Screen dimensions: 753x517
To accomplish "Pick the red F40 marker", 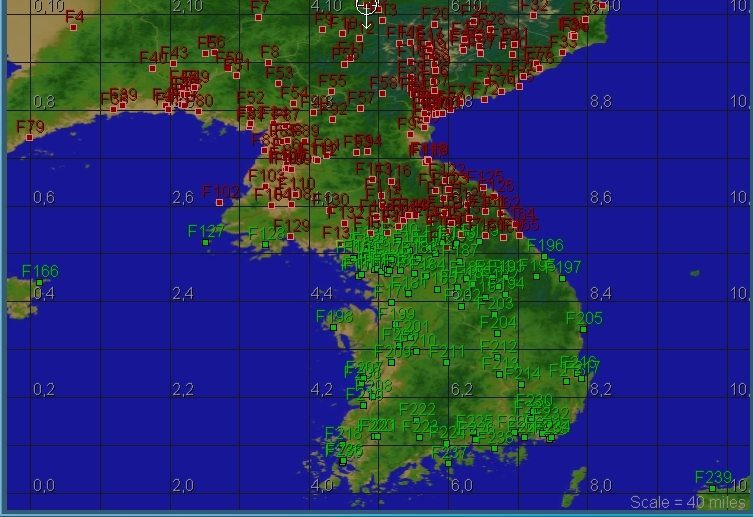I will [x=152, y=68].
